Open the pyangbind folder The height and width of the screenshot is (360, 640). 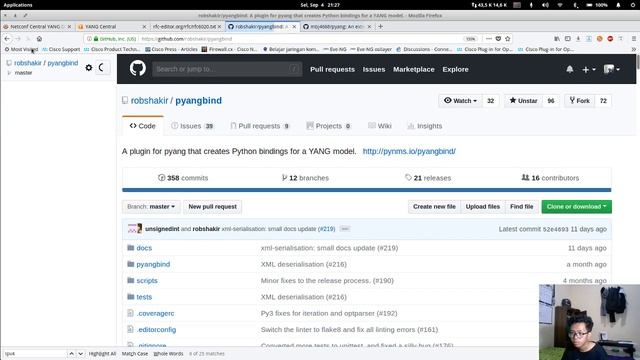tap(153, 264)
